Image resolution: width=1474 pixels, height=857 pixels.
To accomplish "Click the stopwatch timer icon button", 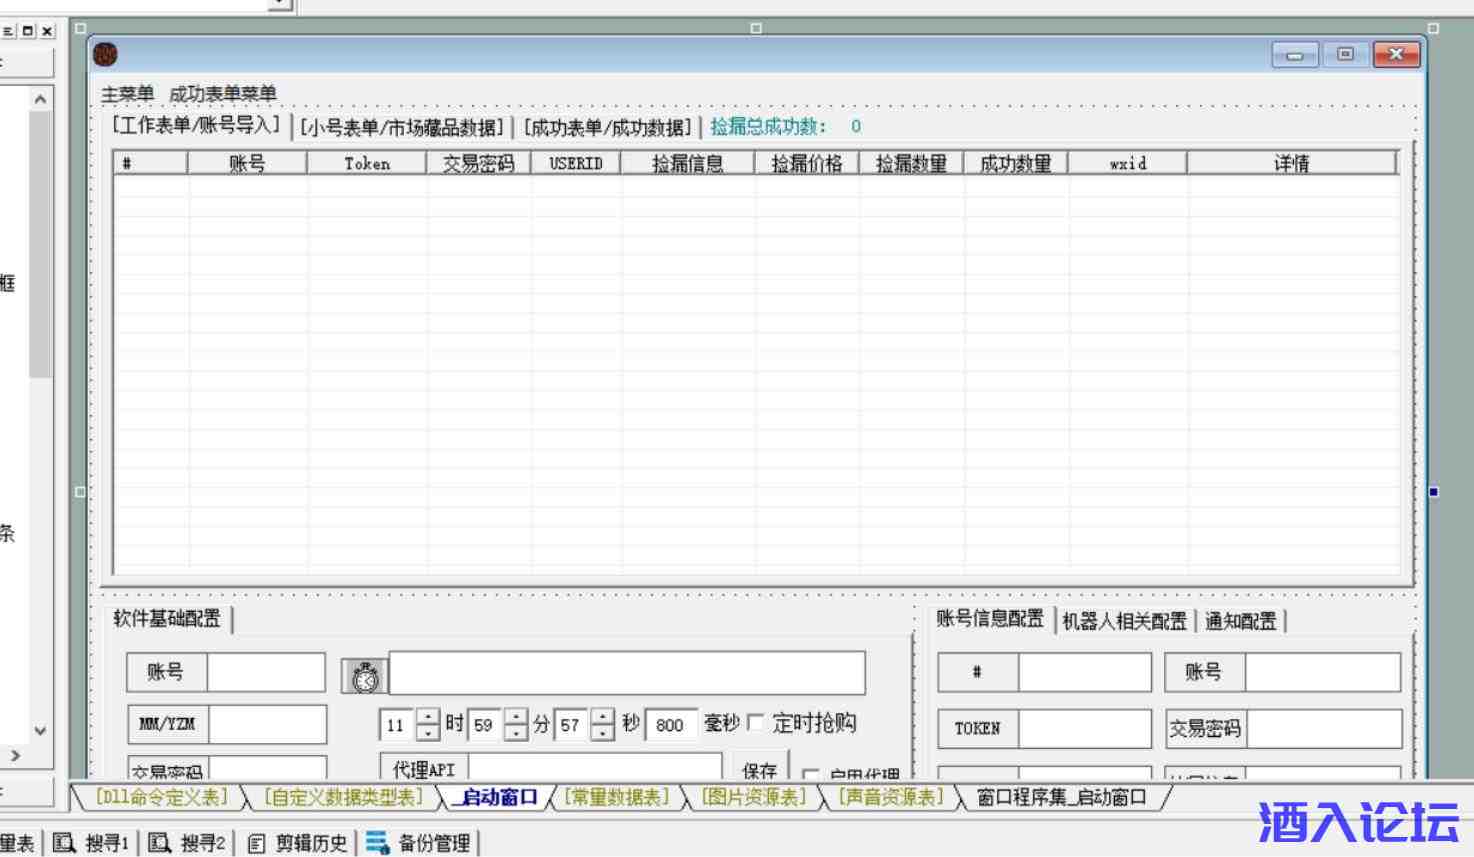I will point(365,676).
